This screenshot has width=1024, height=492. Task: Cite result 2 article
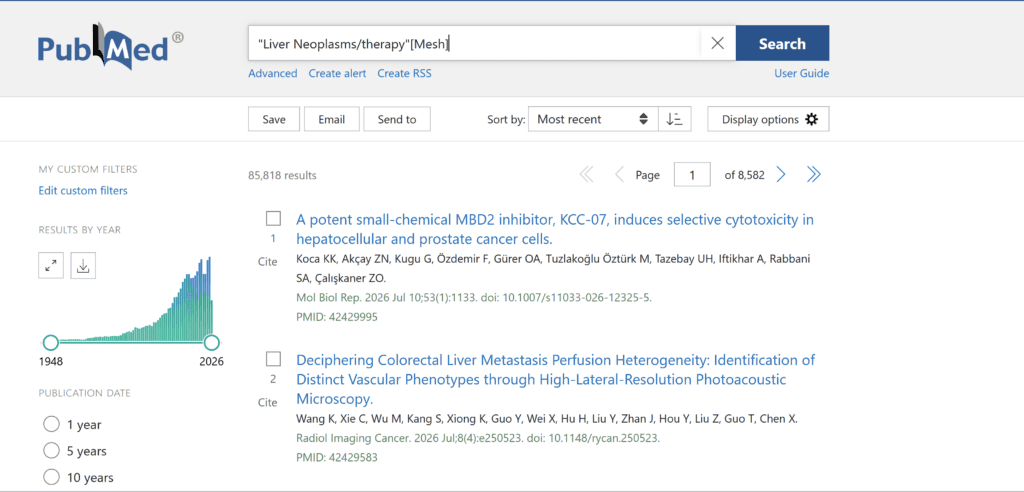pyautogui.click(x=268, y=402)
